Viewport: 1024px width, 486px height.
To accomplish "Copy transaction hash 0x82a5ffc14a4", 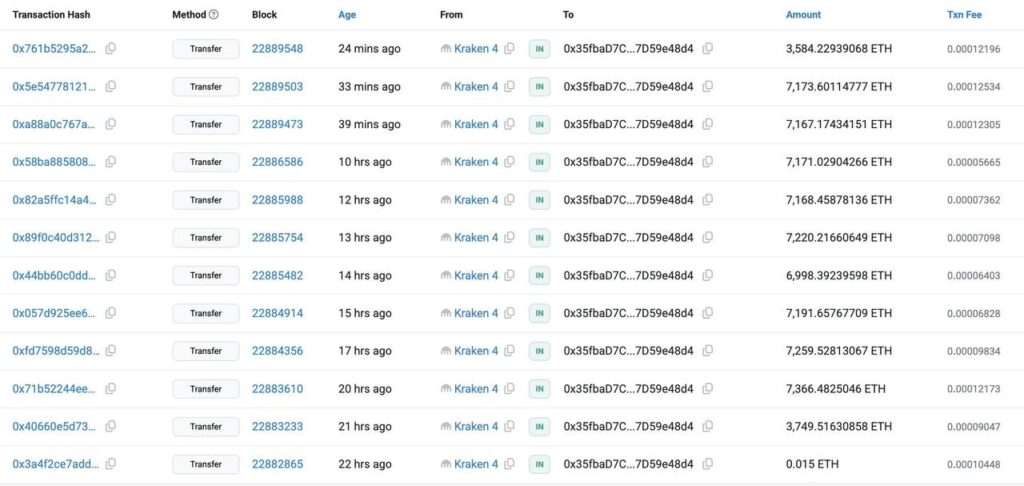I will tap(111, 200).
